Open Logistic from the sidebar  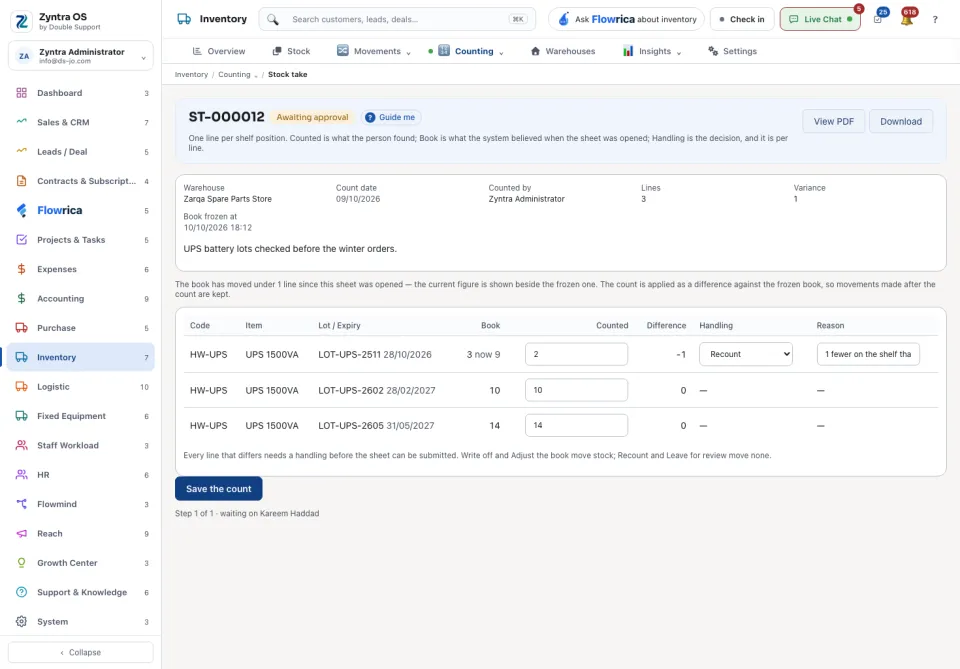pos(81,387)
